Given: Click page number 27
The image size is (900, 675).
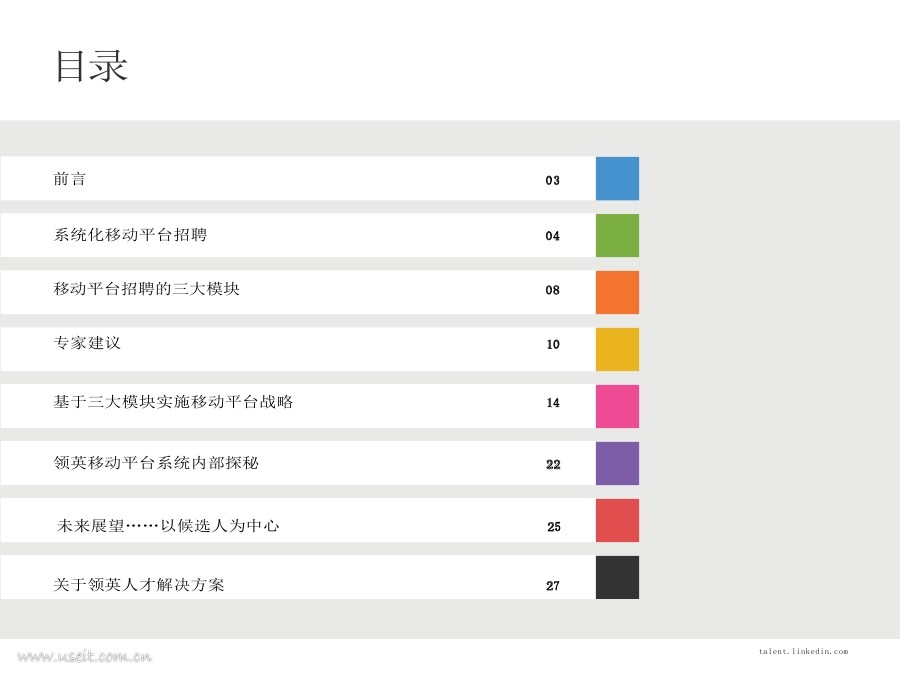Looking at the screenshot, I should 553,586.
